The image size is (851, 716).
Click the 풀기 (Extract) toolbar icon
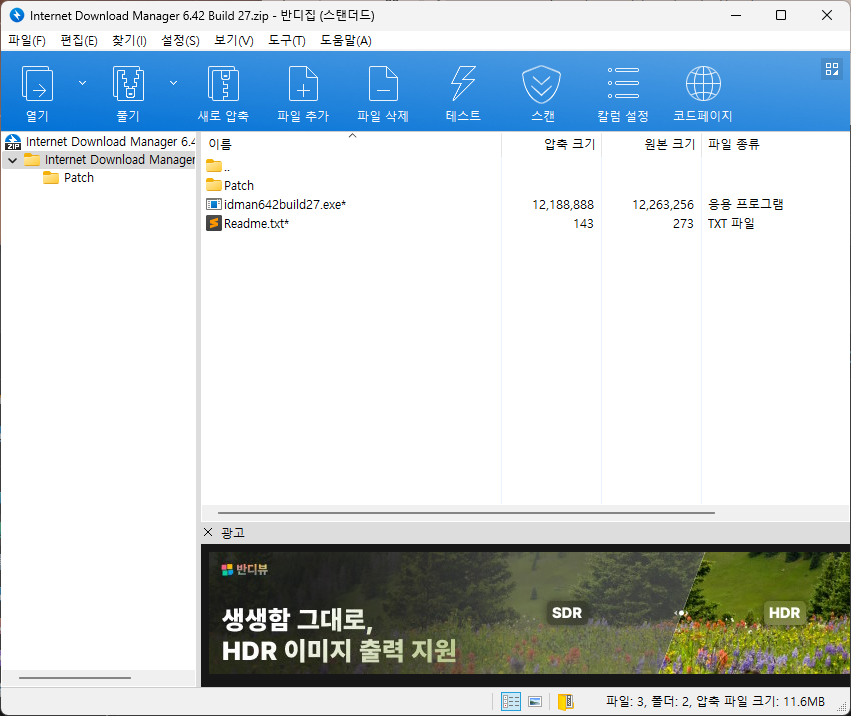[128, 93]
